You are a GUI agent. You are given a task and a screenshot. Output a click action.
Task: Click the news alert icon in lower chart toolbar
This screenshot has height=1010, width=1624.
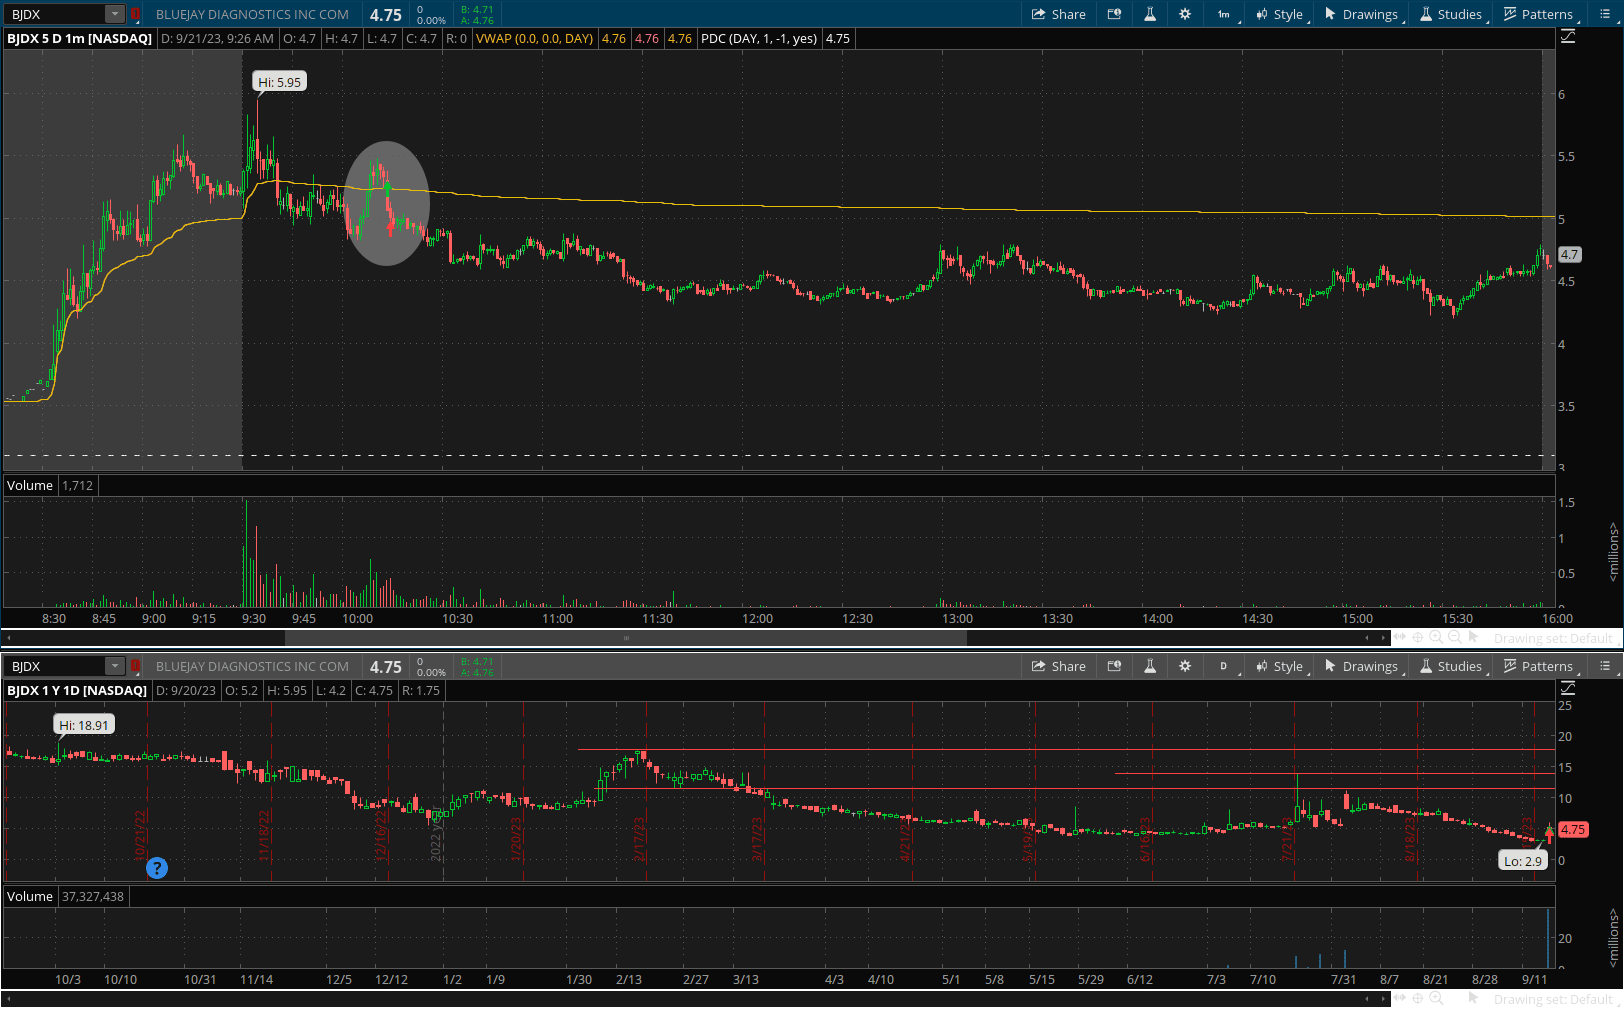tap(1114, 666)
